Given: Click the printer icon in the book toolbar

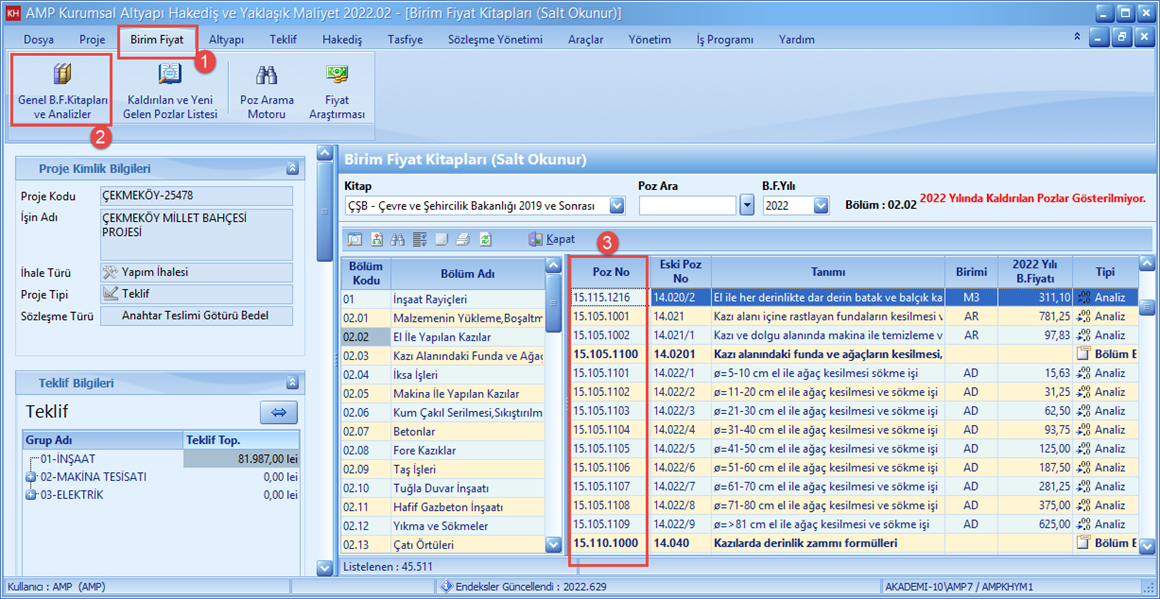Looking at the screenshot, I should (x=463, y=240).
